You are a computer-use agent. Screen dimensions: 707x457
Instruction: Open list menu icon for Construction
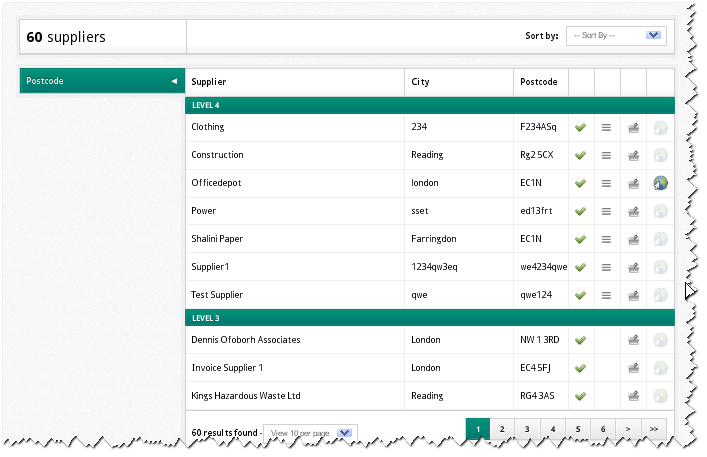(606, 155)
